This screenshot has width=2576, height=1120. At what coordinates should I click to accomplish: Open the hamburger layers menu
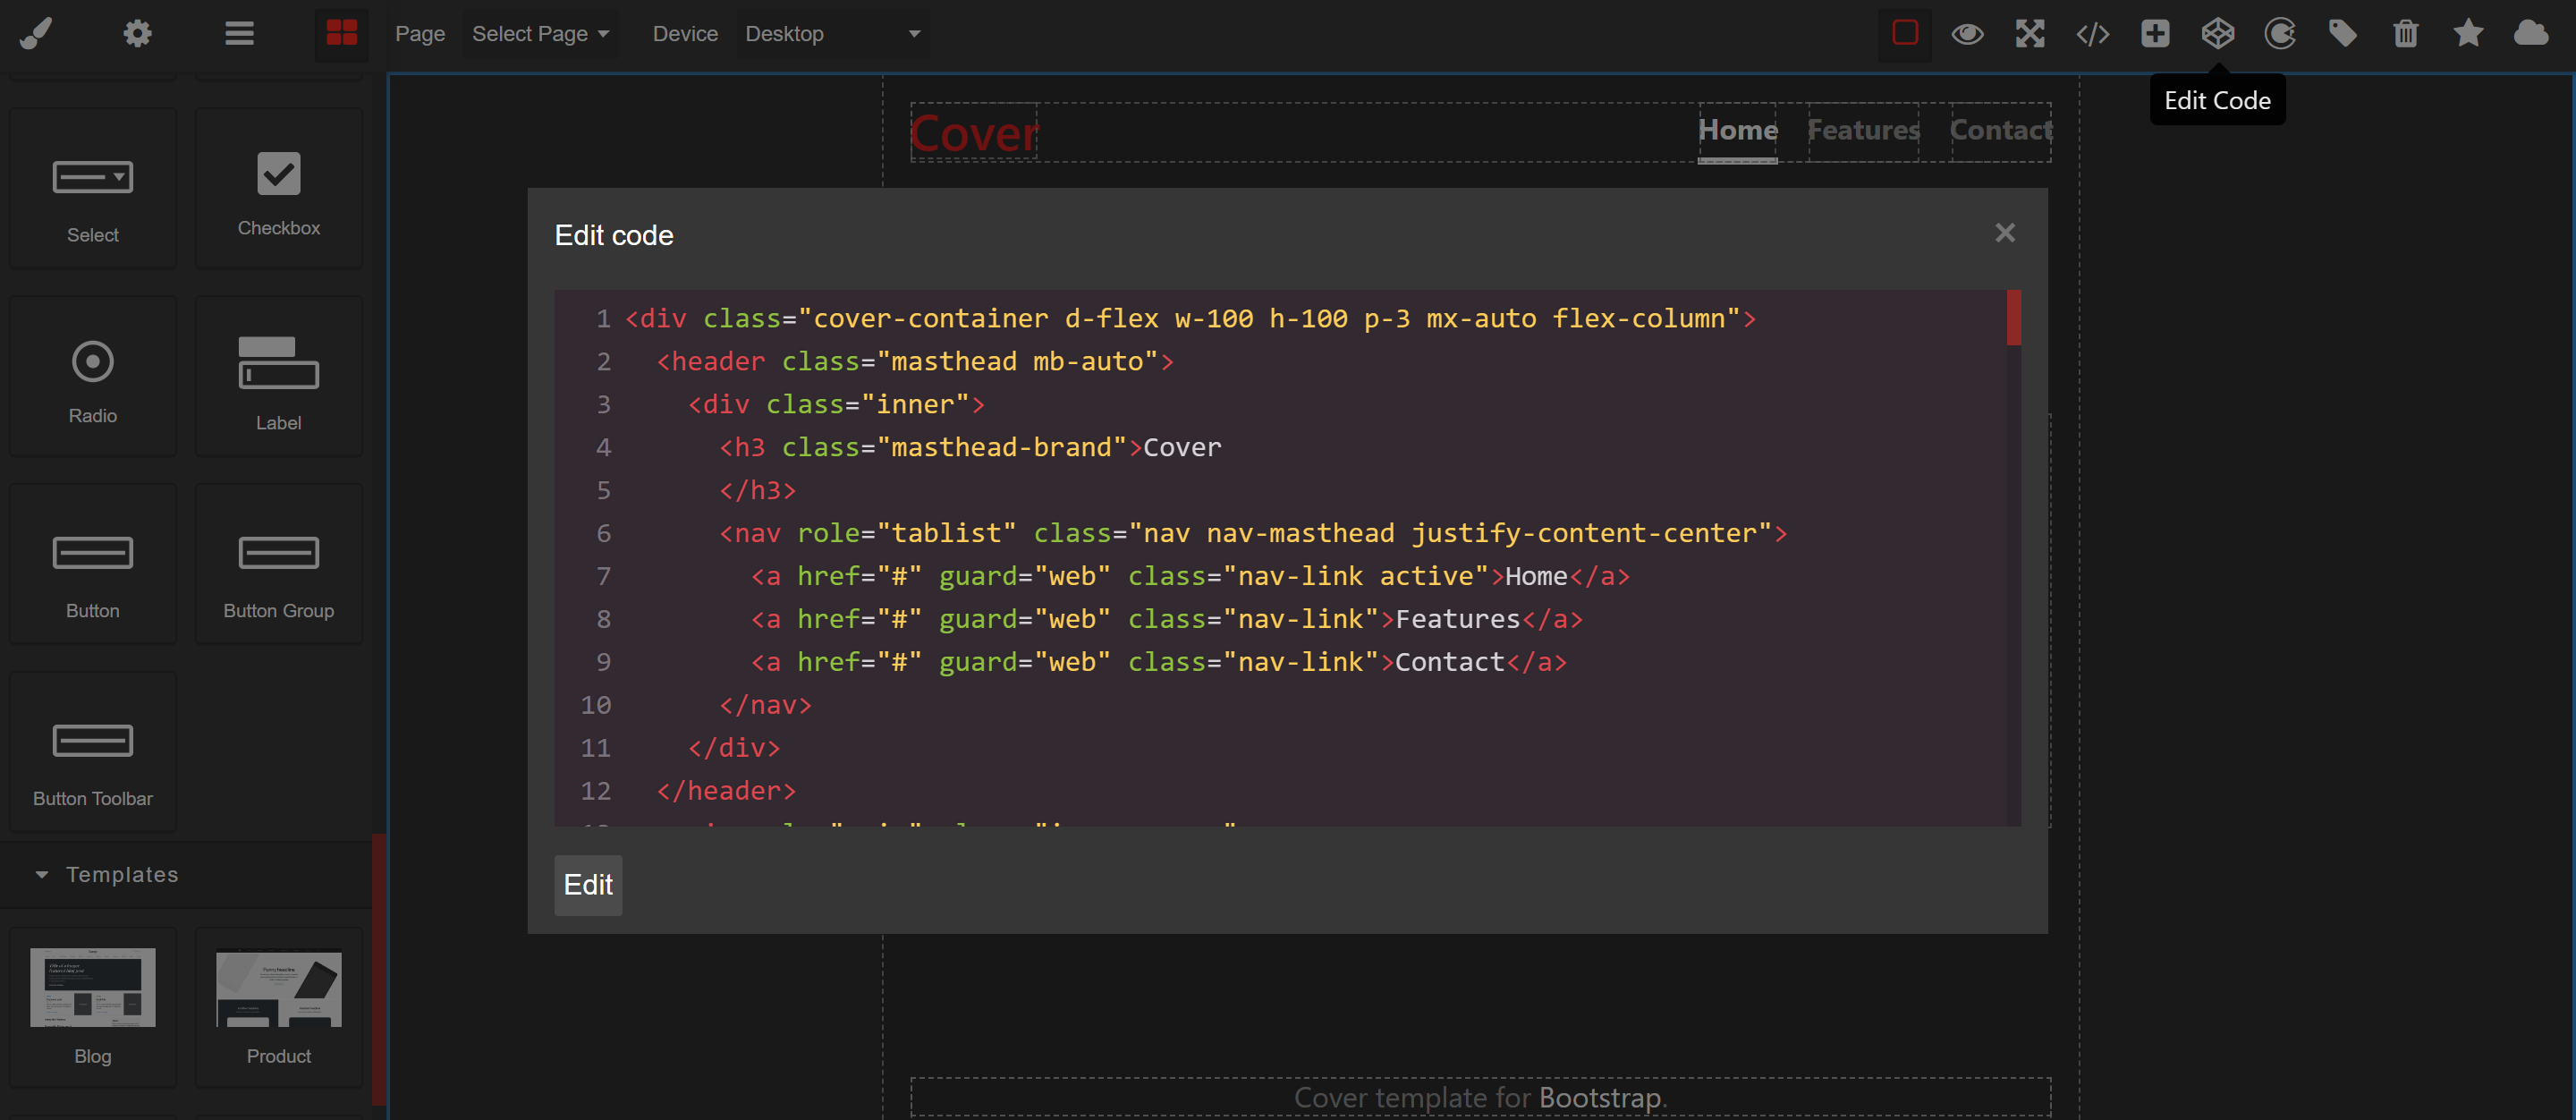pyautogui.click(x=239, y=34)
